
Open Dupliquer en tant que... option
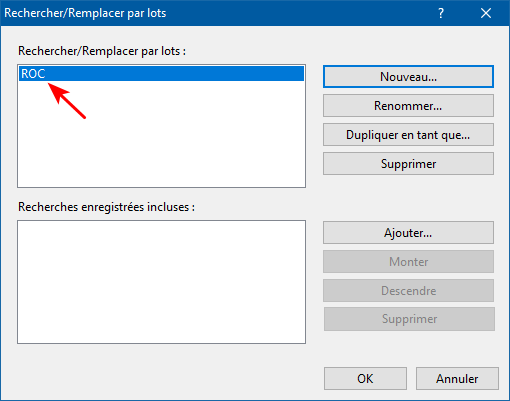[x=408, y=135]
